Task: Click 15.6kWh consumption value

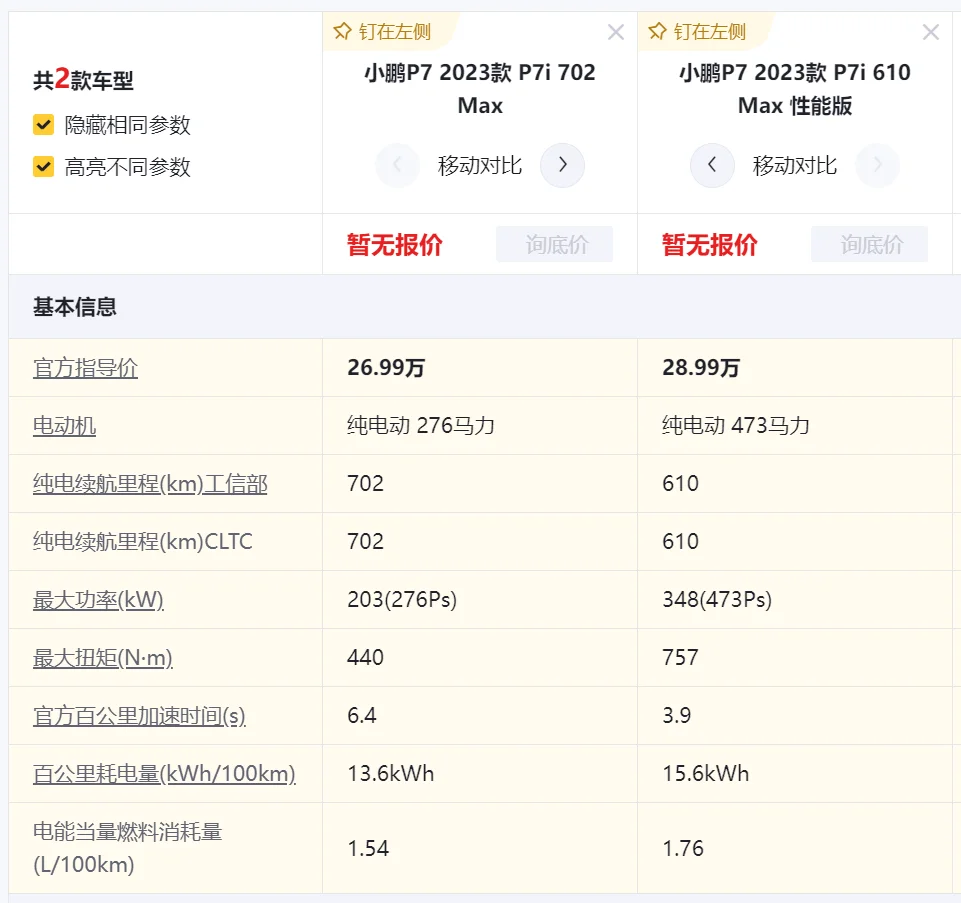Action: click(x=705, y=774)
